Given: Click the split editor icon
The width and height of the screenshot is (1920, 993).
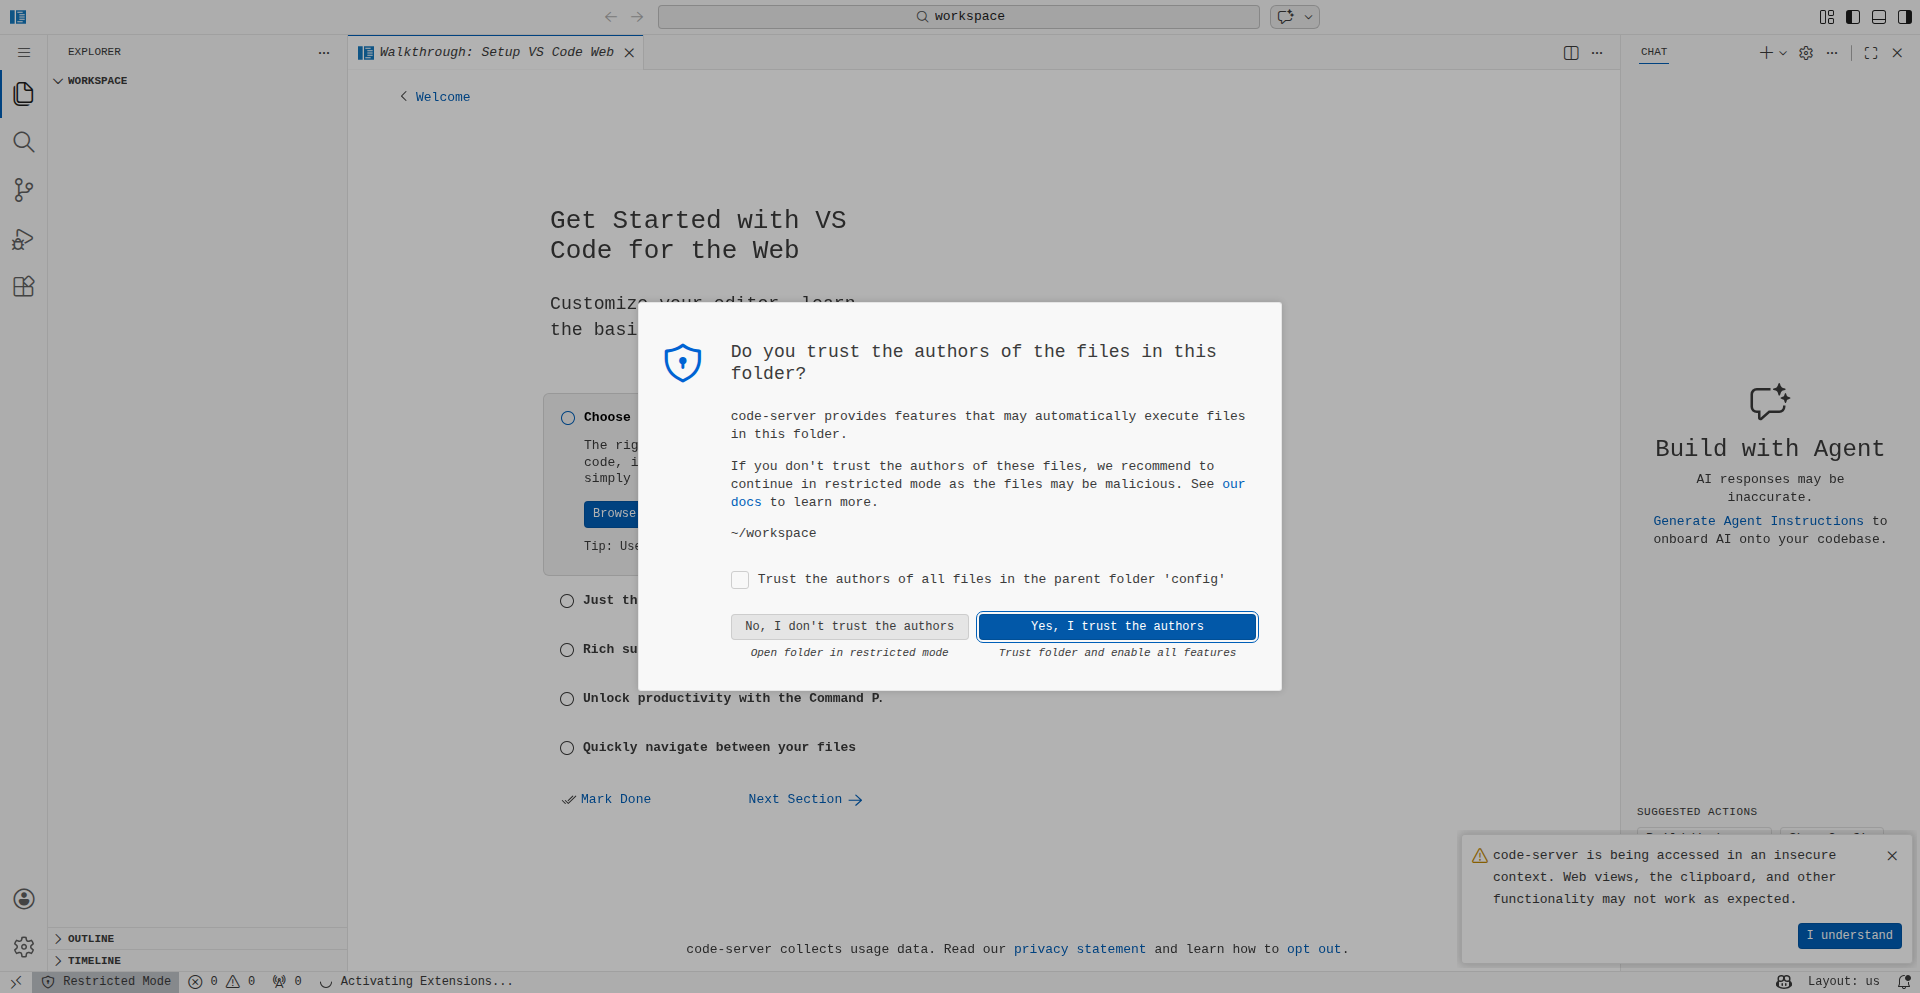Looking at the screenshot, I should coord(1571,53).
